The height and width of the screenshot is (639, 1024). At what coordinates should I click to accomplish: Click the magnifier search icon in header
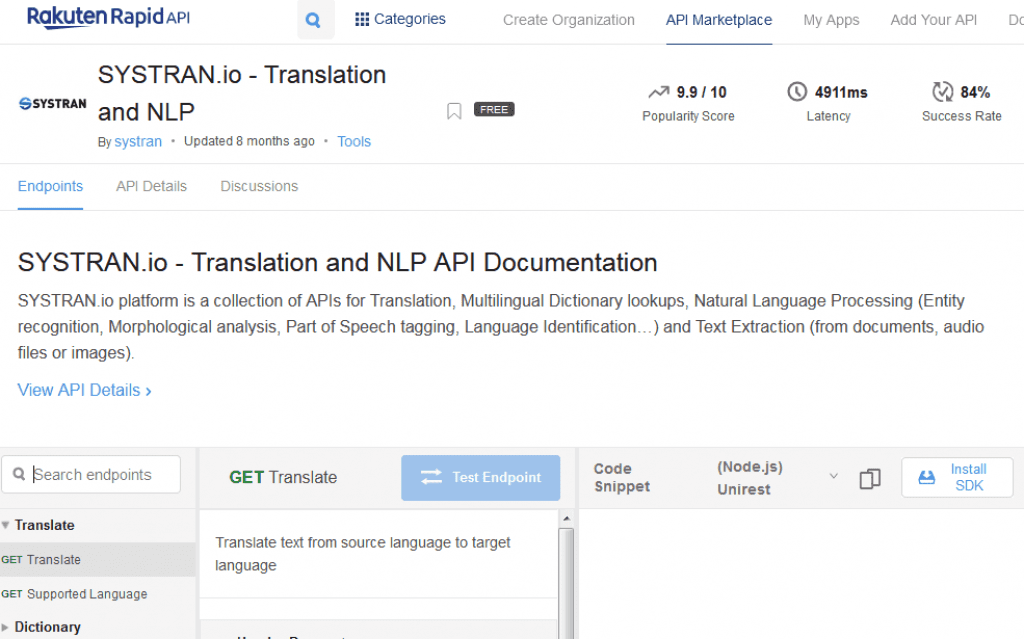tap(314, 20)
